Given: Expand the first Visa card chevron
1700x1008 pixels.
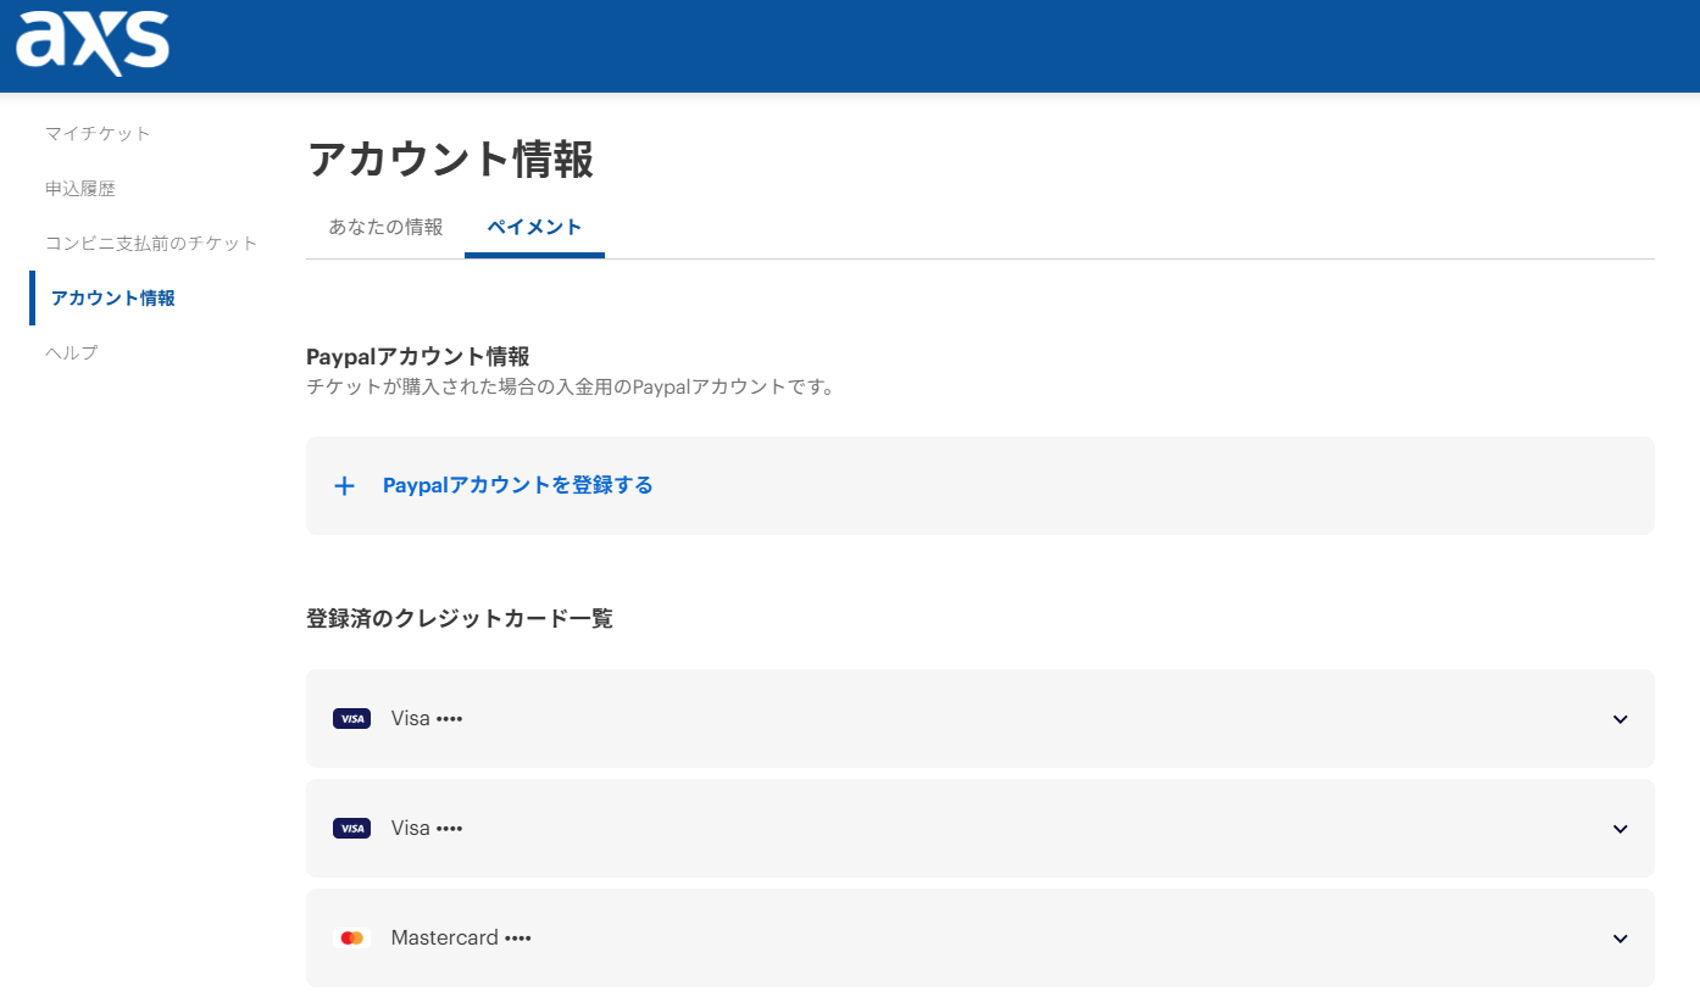Looking at the screenshot, I should [1620, 719].
